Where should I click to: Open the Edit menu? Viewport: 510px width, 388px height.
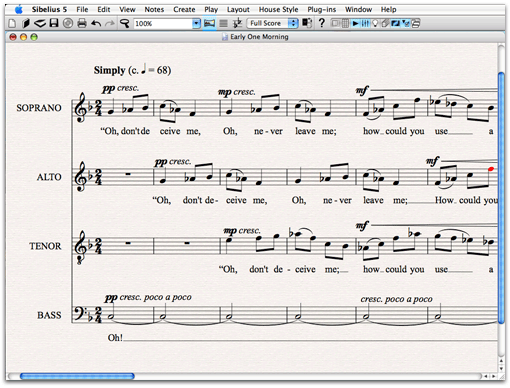coord(104,9)
